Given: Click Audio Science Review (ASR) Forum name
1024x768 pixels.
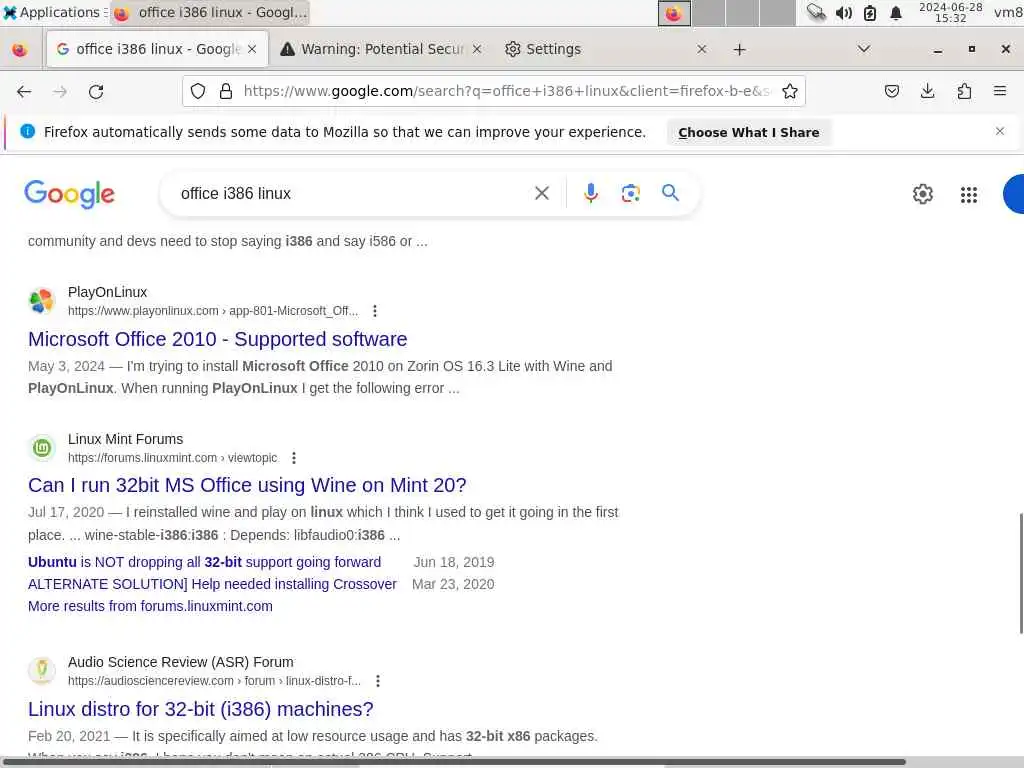Looking at the screenshot, I should (x=181, y=662).
